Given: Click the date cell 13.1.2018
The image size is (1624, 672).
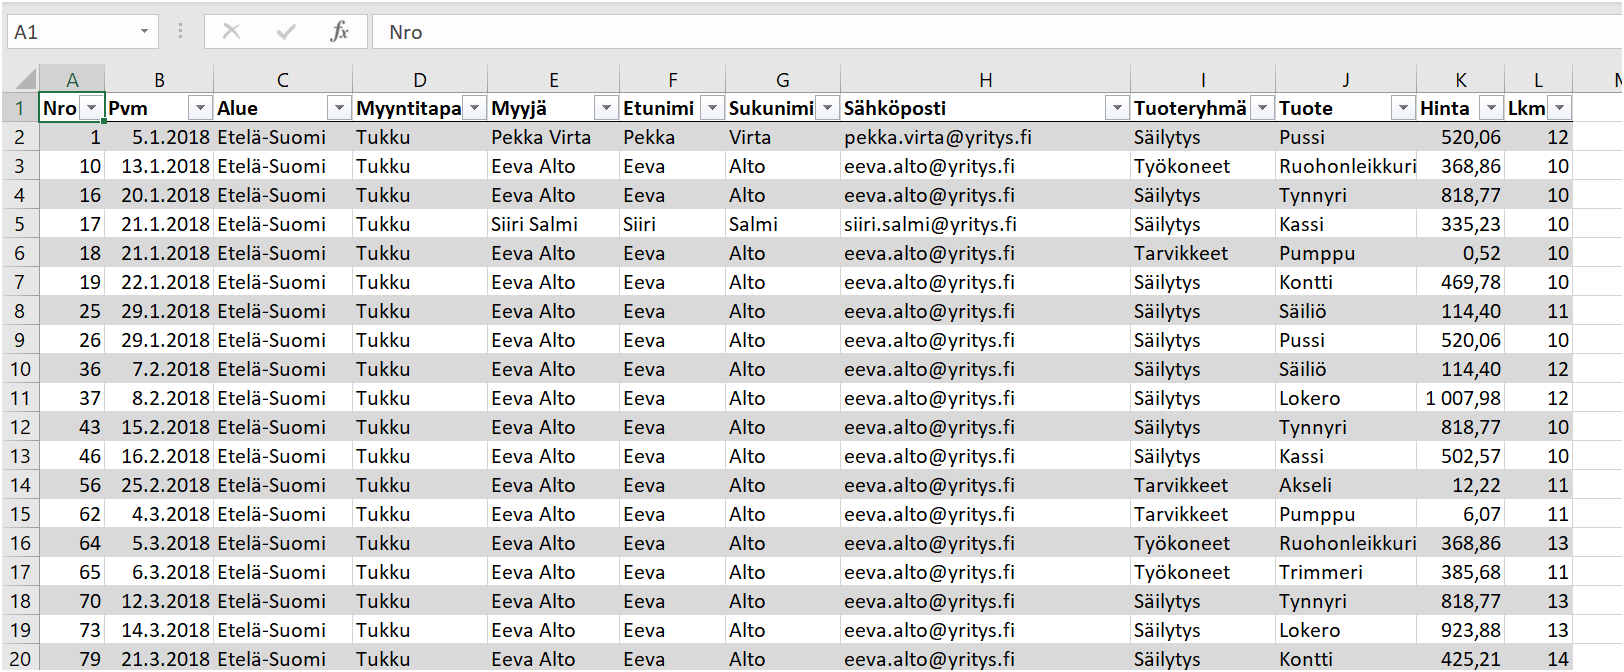Looking at the screenshot, I should point(159,166).
